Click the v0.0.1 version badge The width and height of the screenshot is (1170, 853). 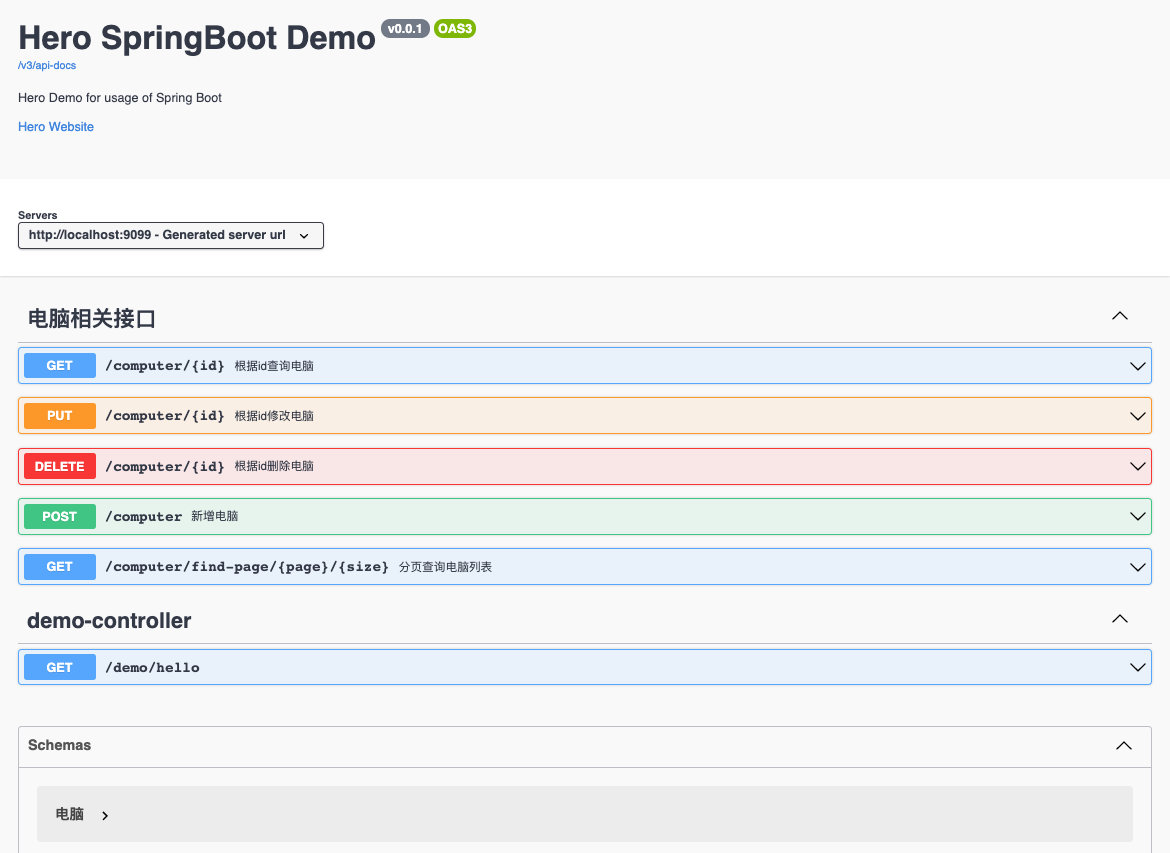click(405, 28)
